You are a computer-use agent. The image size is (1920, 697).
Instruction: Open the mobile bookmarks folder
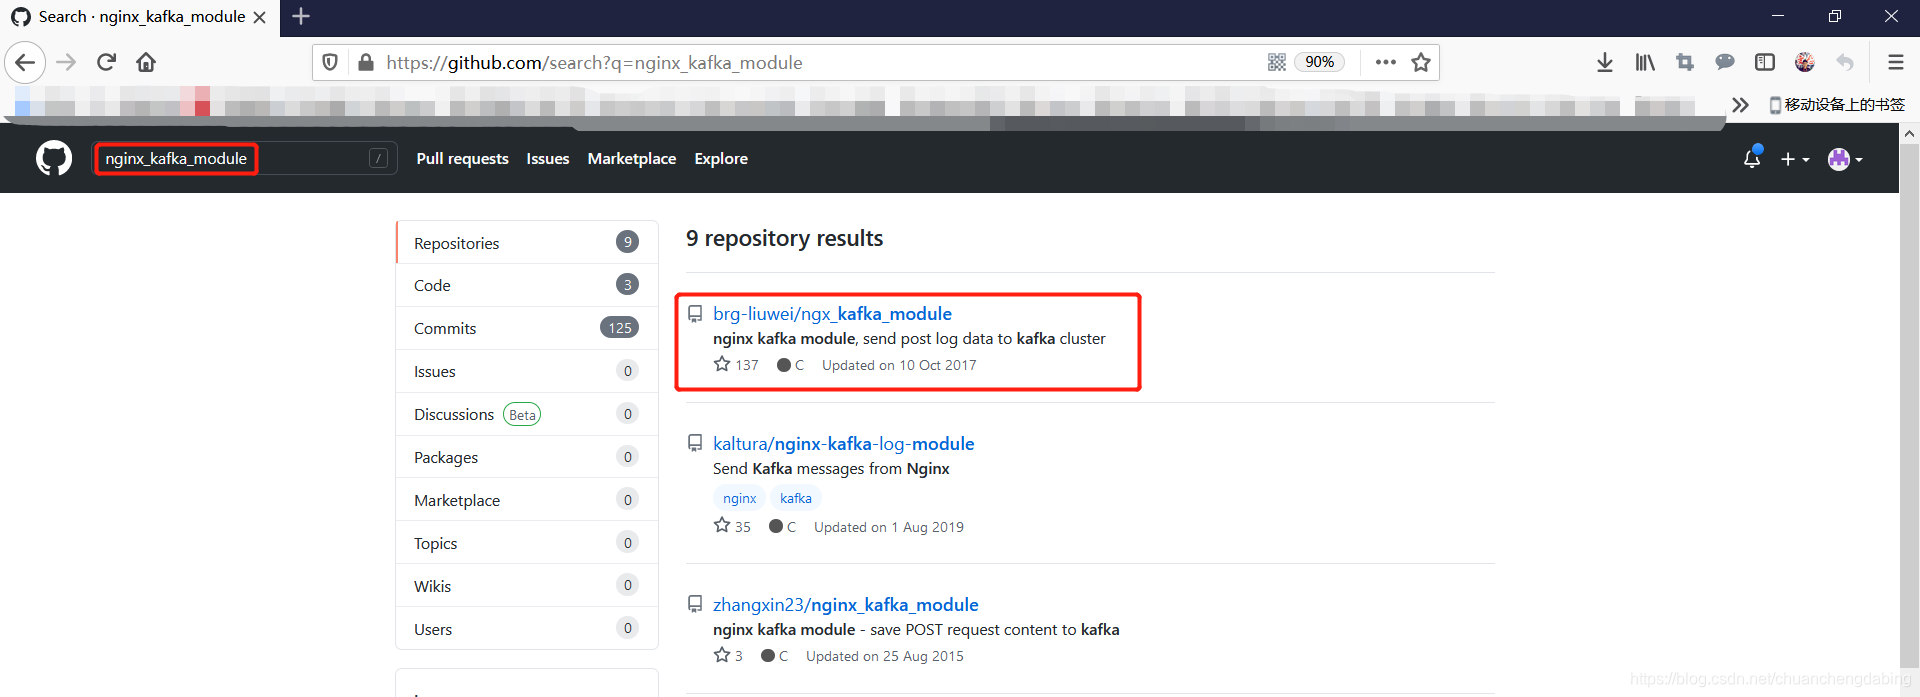pyautogui.click(x=1837, y=104)
